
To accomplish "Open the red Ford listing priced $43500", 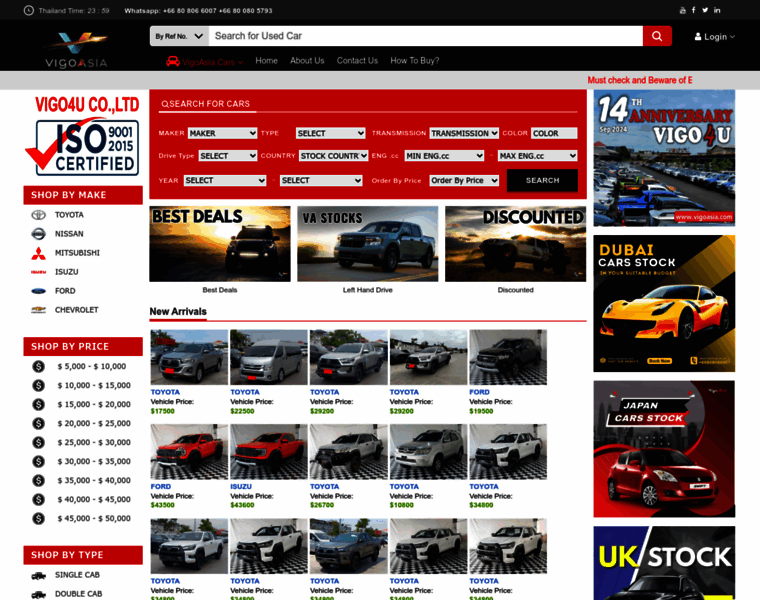I will coord(189,452).
